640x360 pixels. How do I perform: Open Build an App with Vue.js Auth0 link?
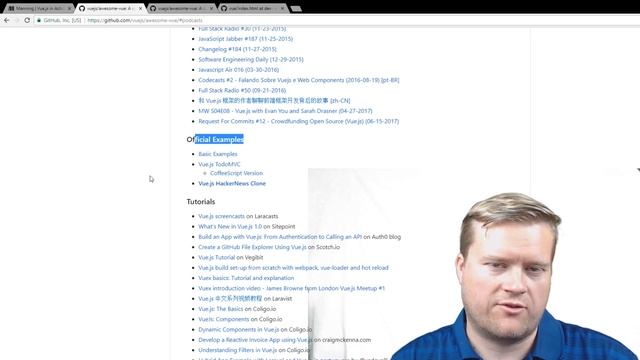tap(280, 237)
